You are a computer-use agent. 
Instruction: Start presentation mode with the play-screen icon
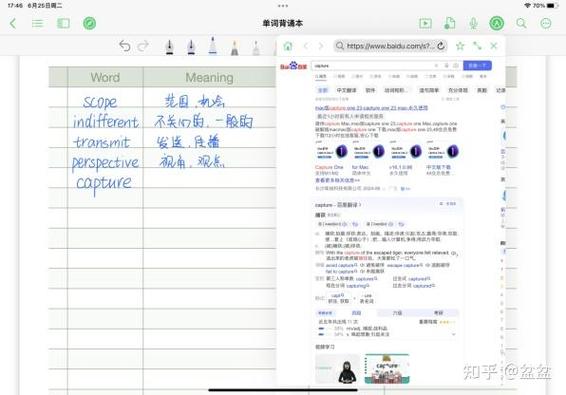click(425, 23)
